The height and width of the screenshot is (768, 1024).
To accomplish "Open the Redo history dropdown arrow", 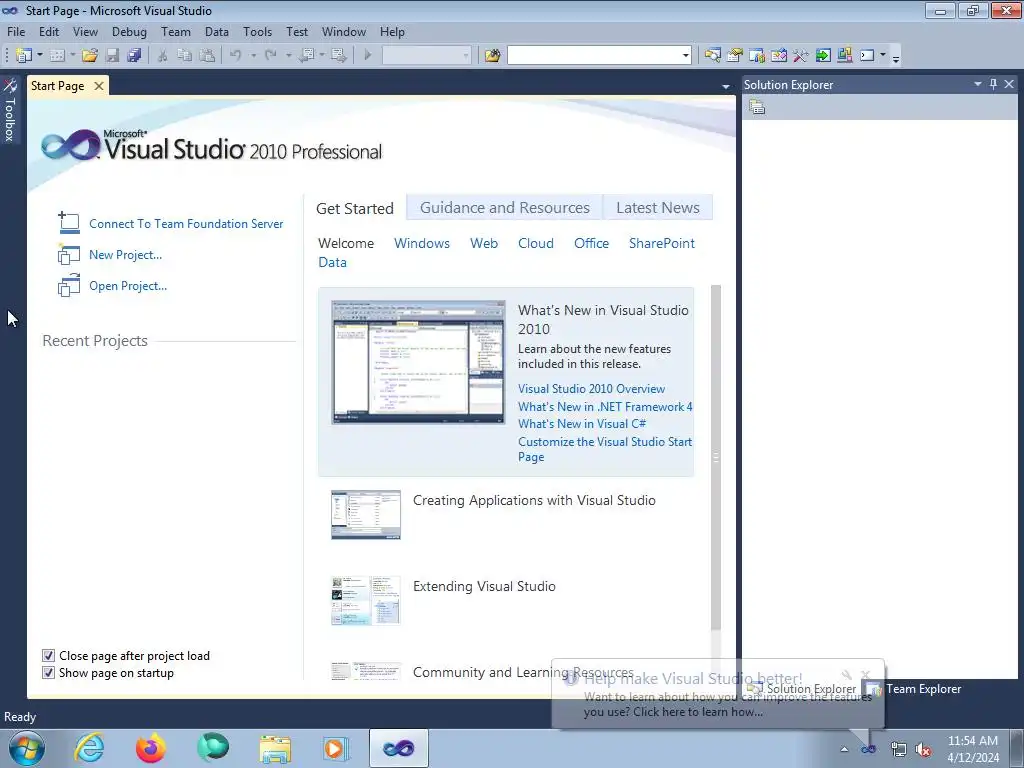I will 288,56.
